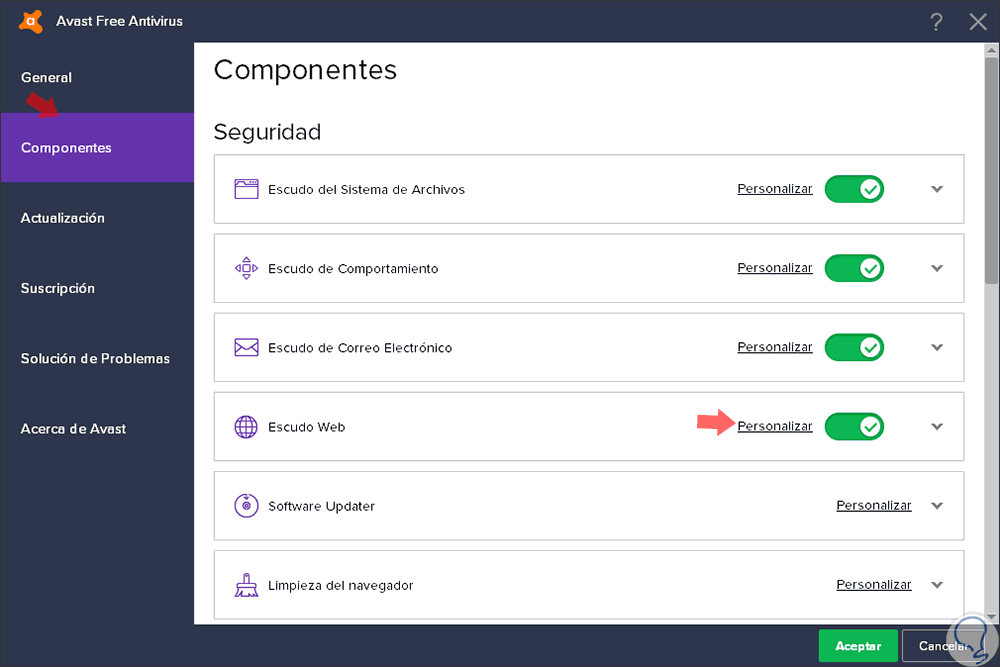The image size is (1000, 667).
Task: Open the General settings tab
Action: click(x=47, y=78)
